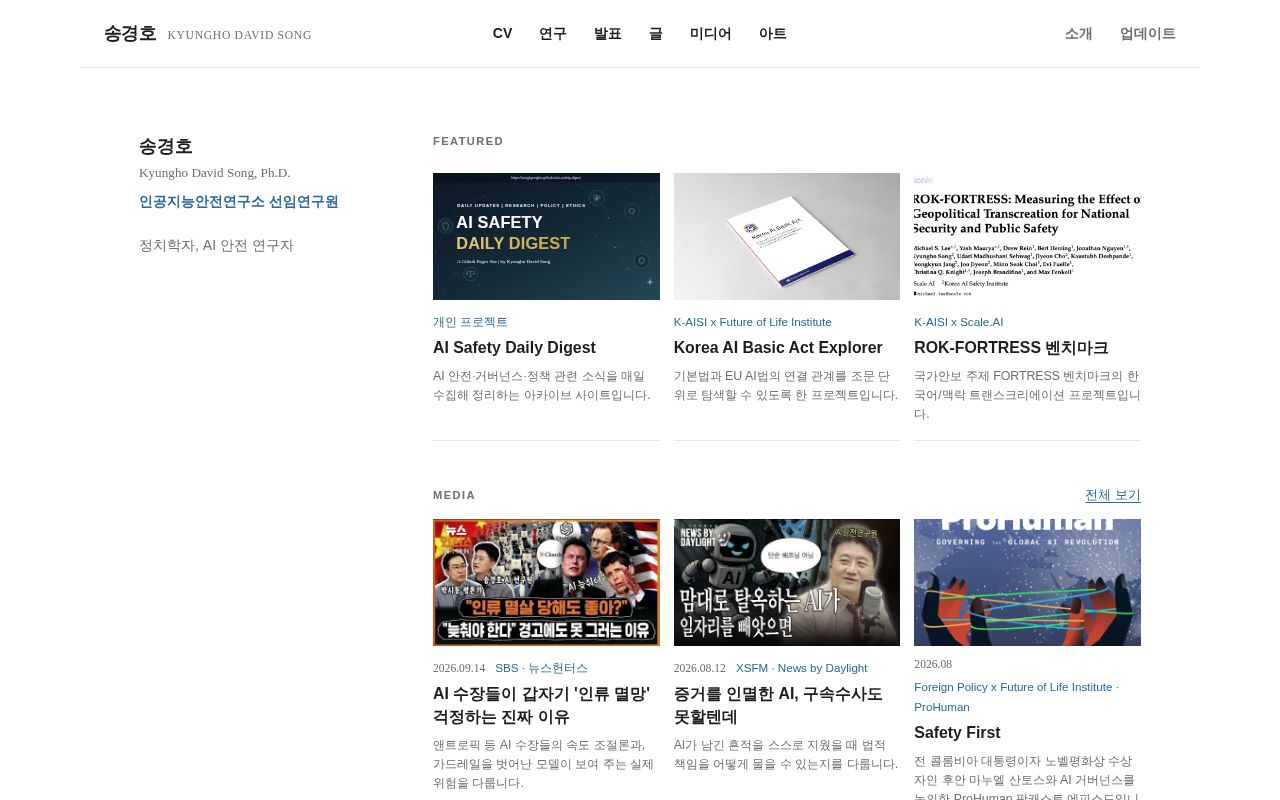
Task: View the 업데이트 page
Action: [x=1148, y=34]
